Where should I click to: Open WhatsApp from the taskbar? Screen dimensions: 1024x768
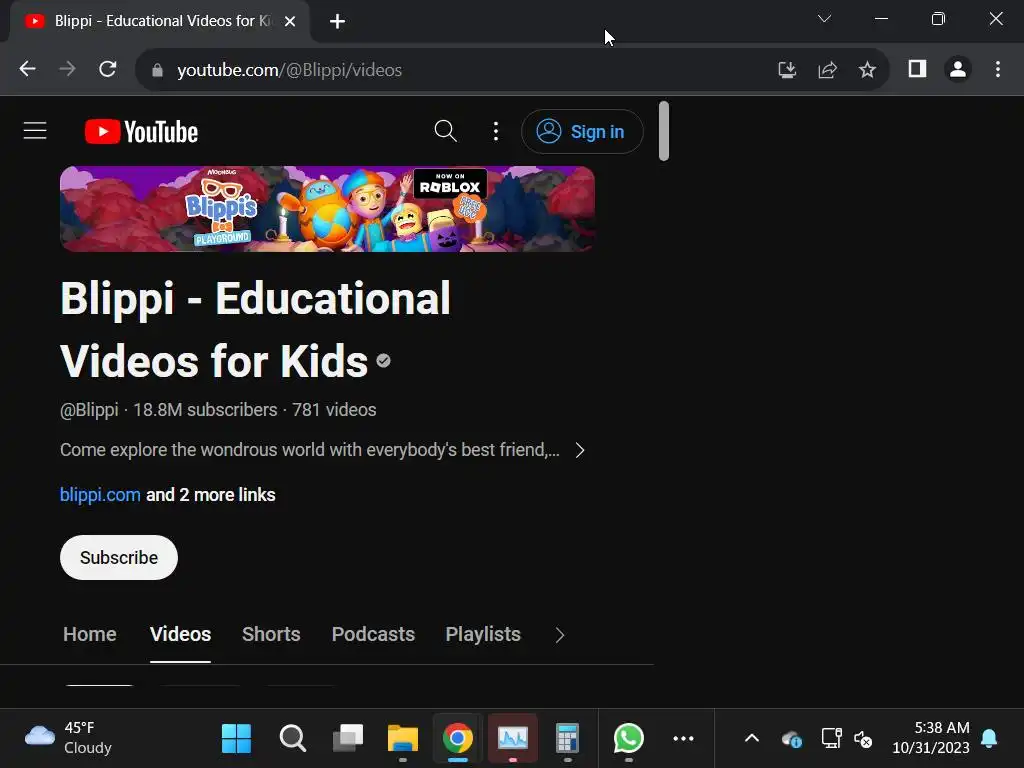628,739
